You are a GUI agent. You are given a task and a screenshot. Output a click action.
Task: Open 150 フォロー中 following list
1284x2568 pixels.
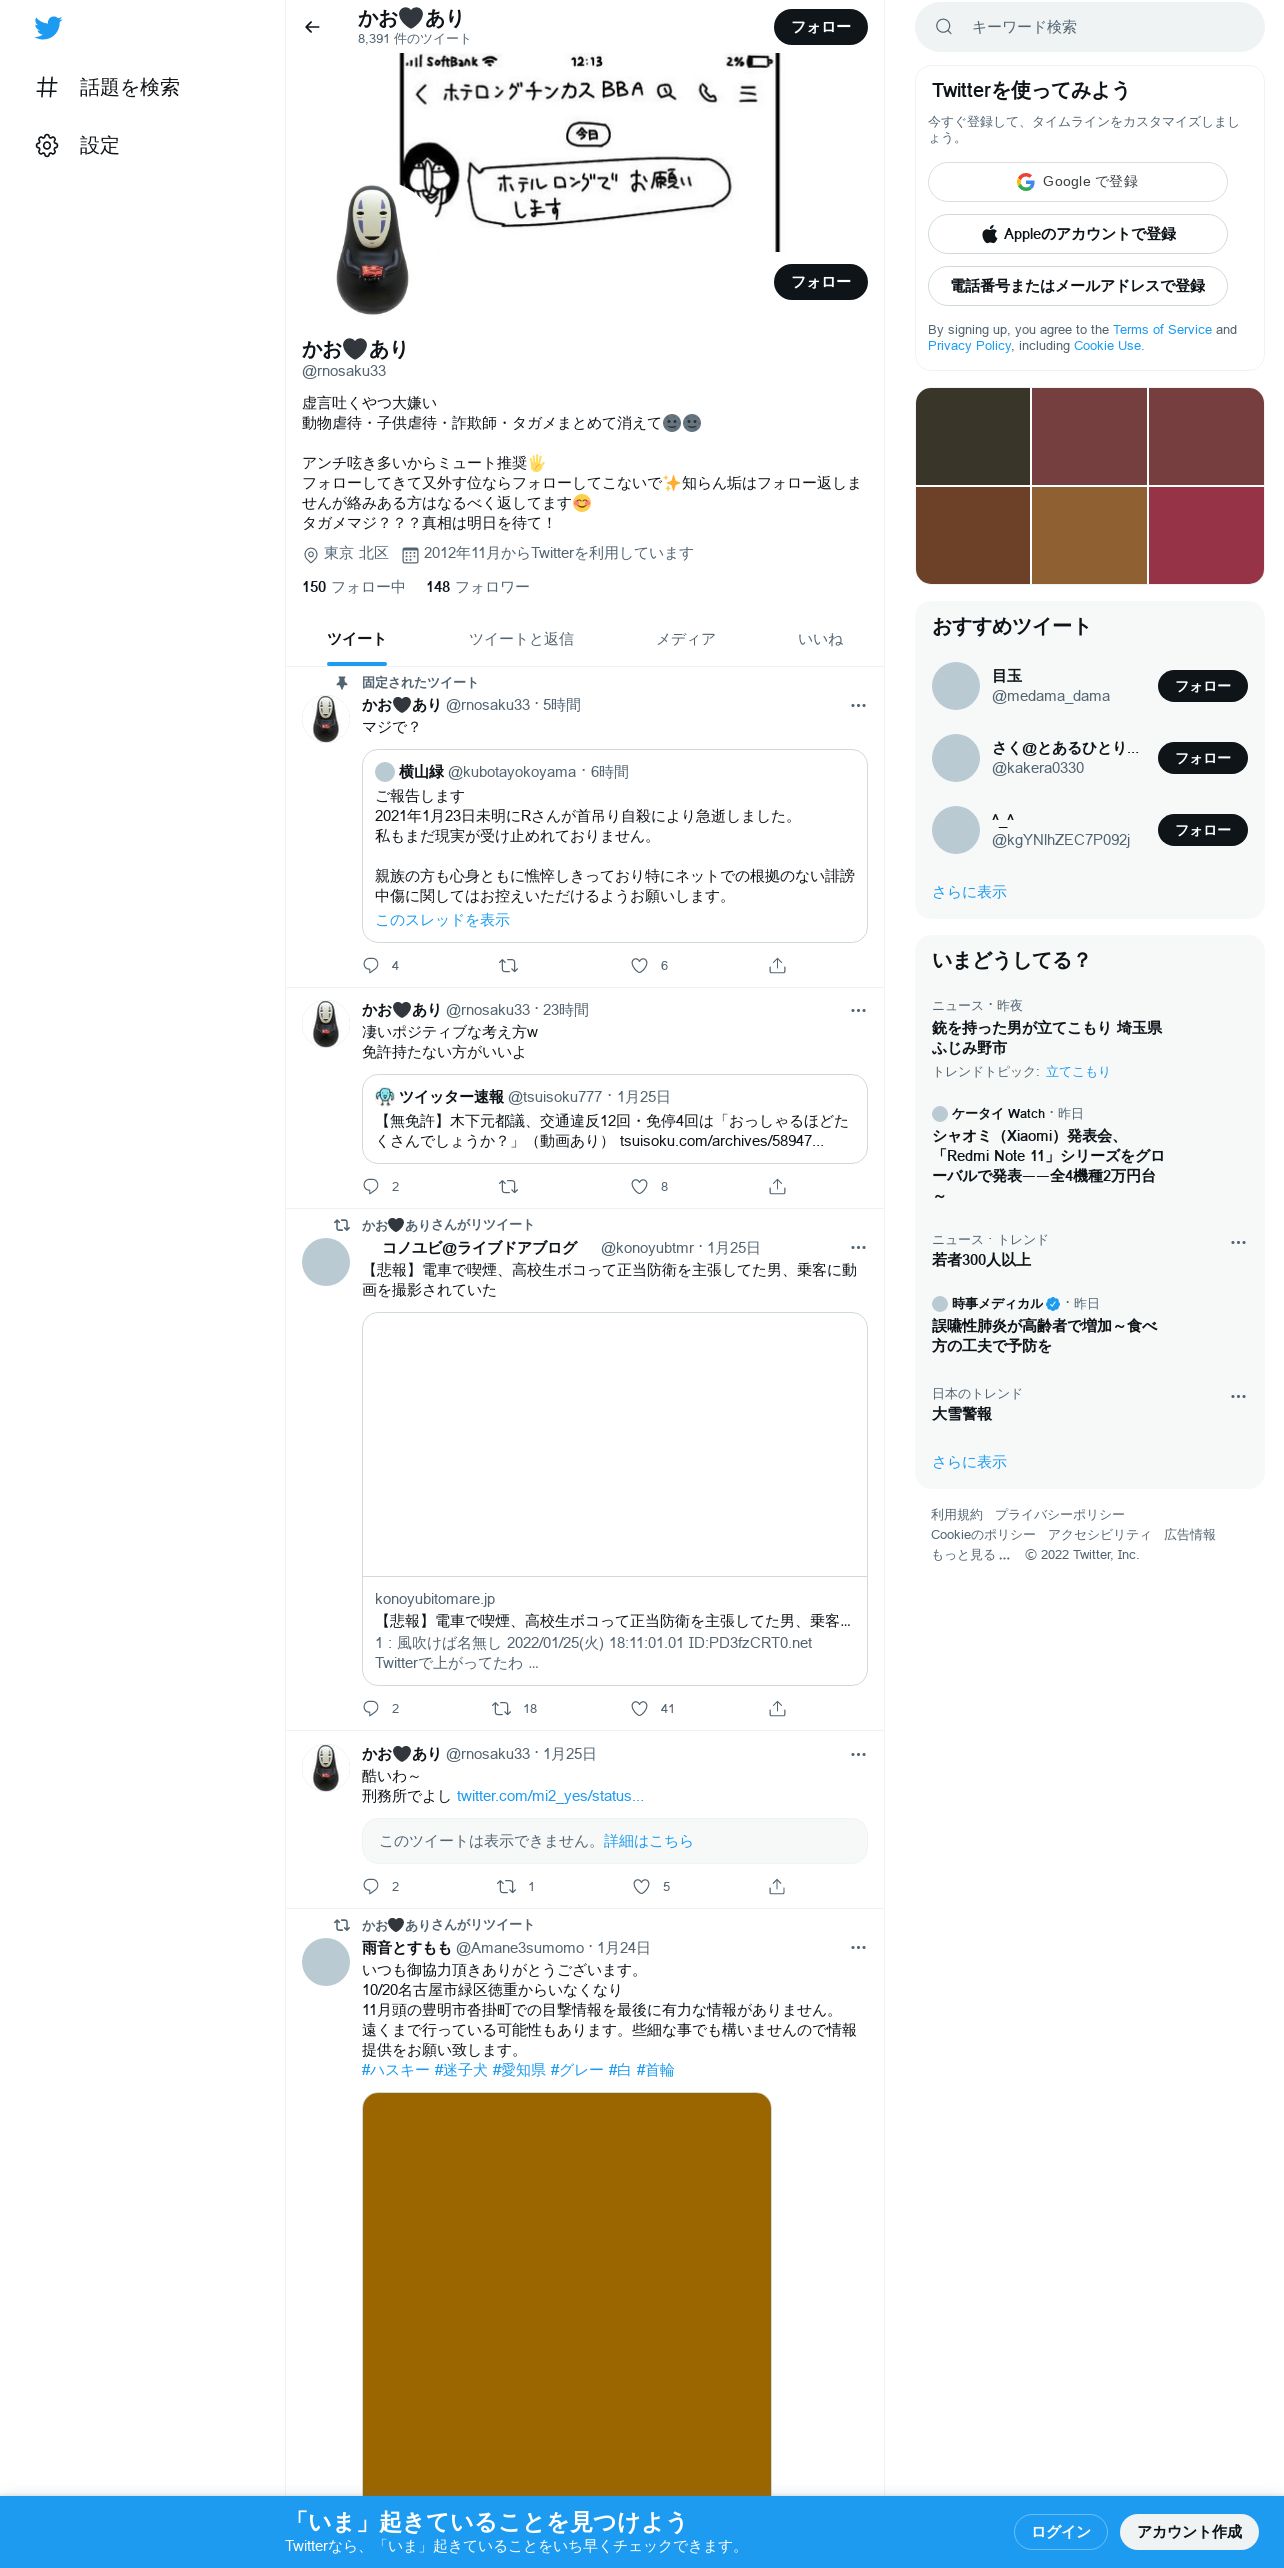(353, 587)
